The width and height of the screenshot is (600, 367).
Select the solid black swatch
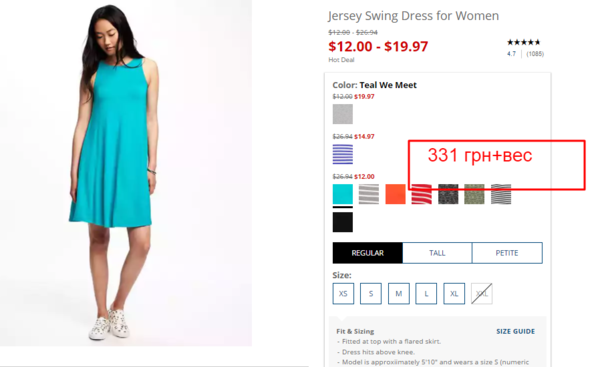point(342,222)
